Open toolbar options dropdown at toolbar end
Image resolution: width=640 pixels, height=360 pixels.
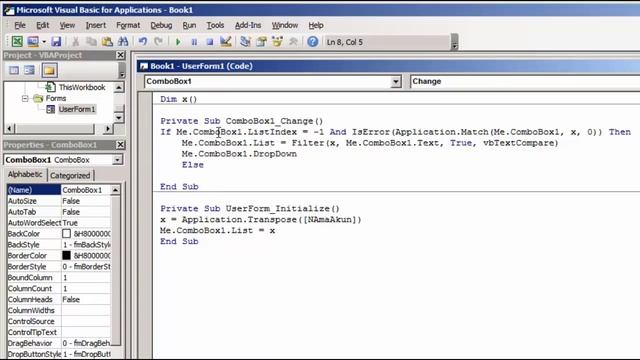[455, 42]
